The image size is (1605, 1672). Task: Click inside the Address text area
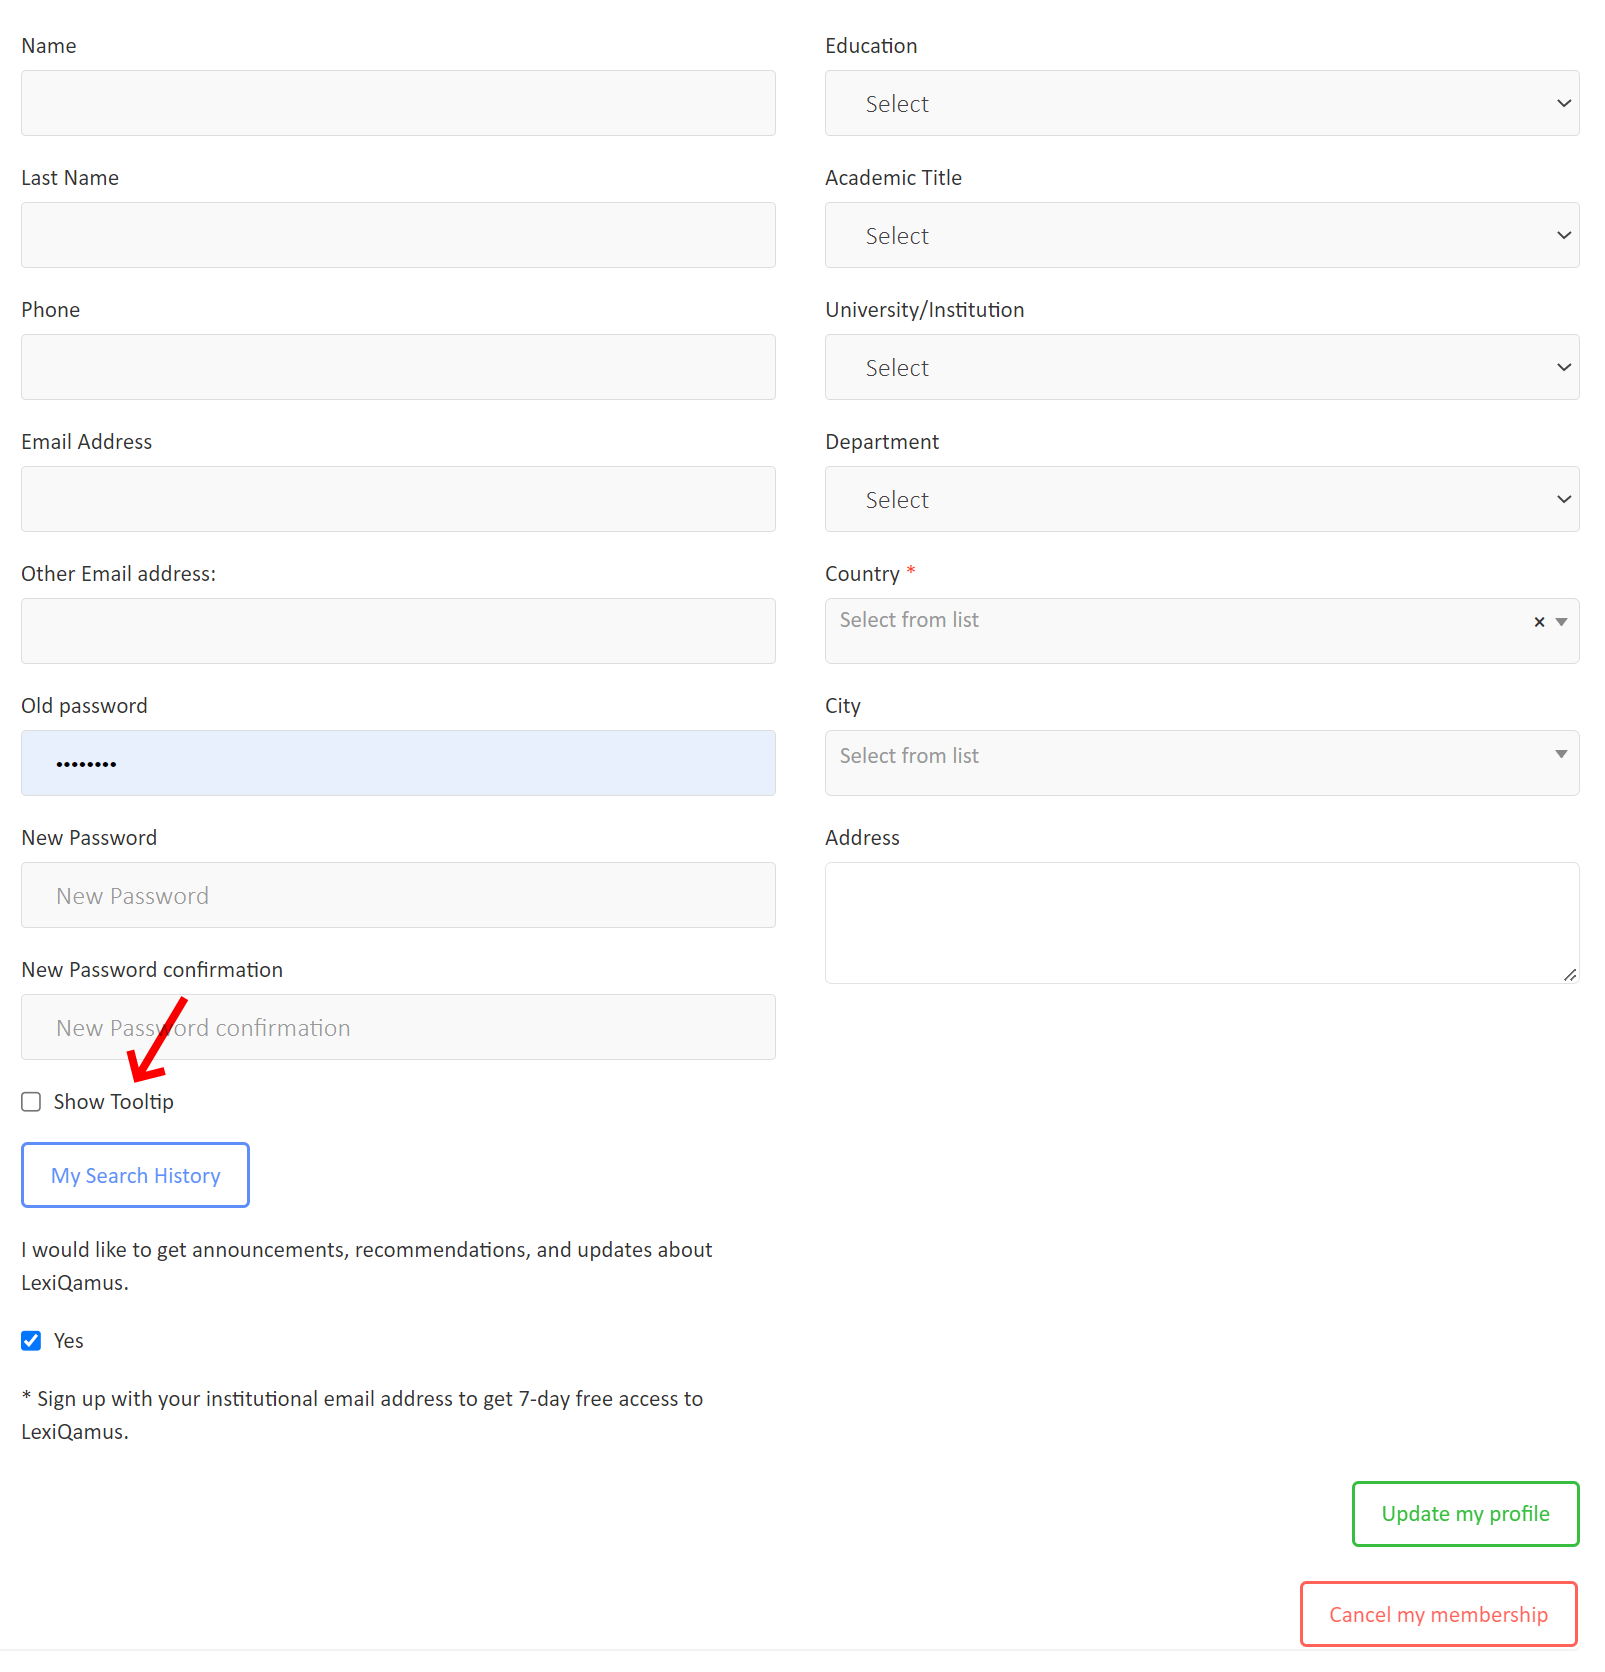pyautogui.click(x=1201, y=922)
